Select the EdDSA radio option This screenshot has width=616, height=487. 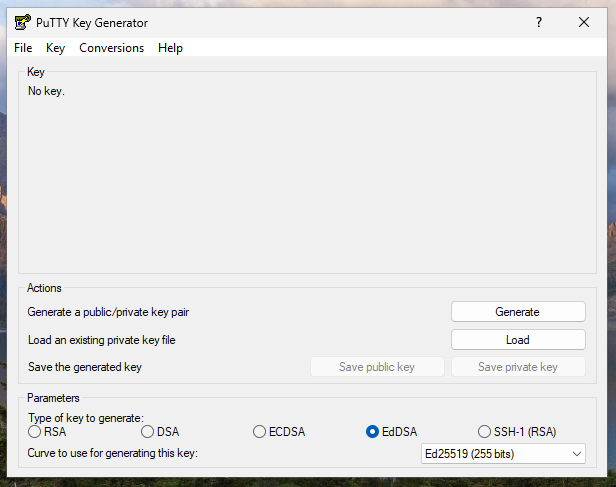tap(373, 432)
